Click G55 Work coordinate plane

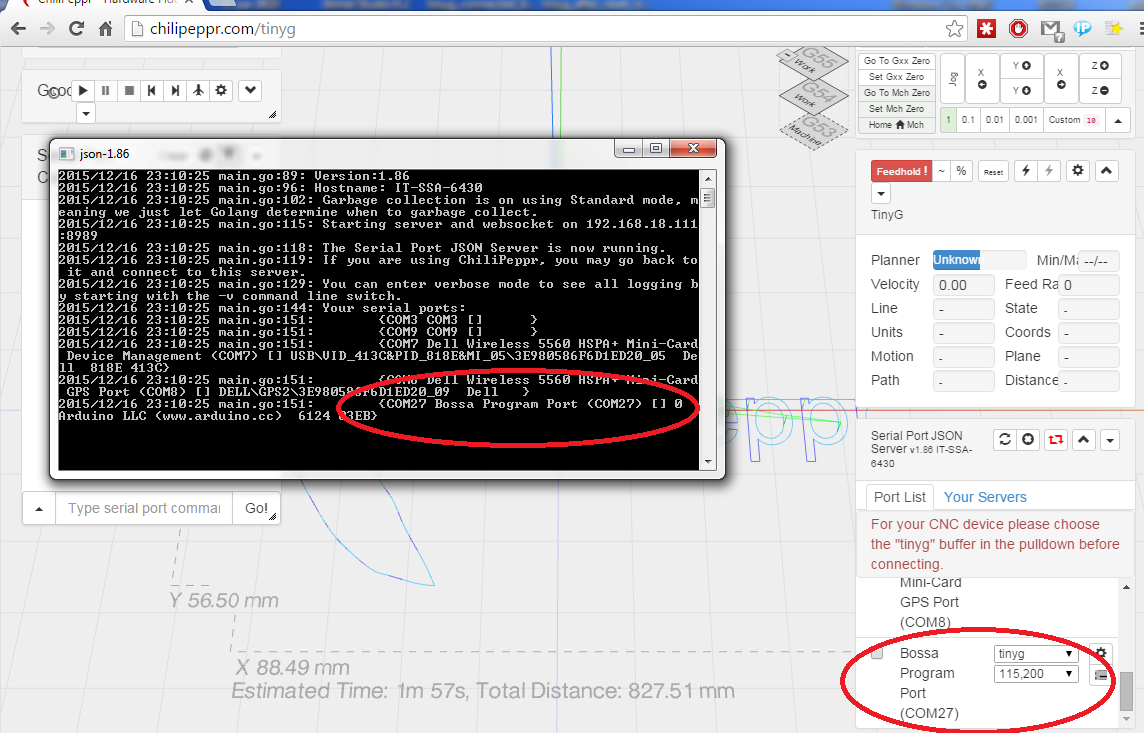click(813, 62)
